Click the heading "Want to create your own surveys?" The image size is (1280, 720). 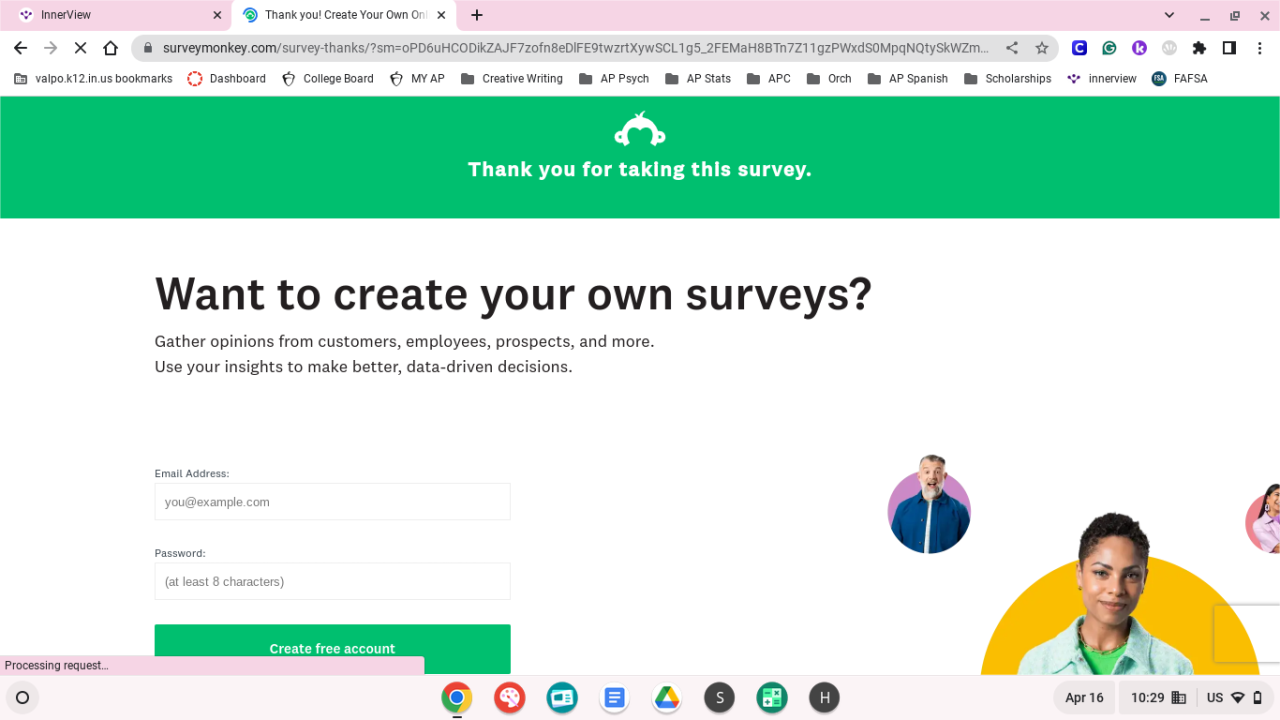coord(513,294)
